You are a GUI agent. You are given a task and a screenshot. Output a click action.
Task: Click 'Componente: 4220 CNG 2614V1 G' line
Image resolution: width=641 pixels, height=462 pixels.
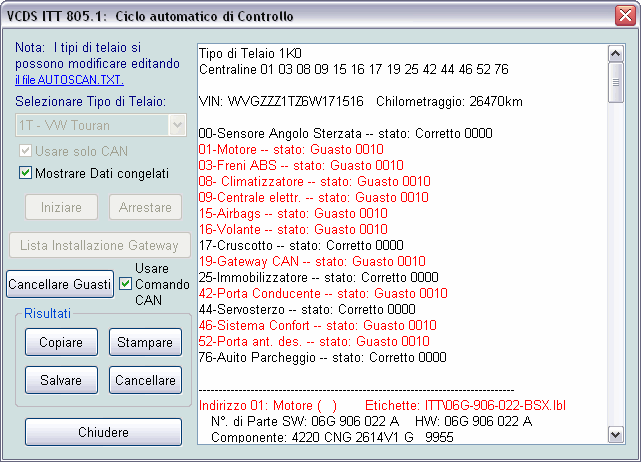tap(332, 437)
